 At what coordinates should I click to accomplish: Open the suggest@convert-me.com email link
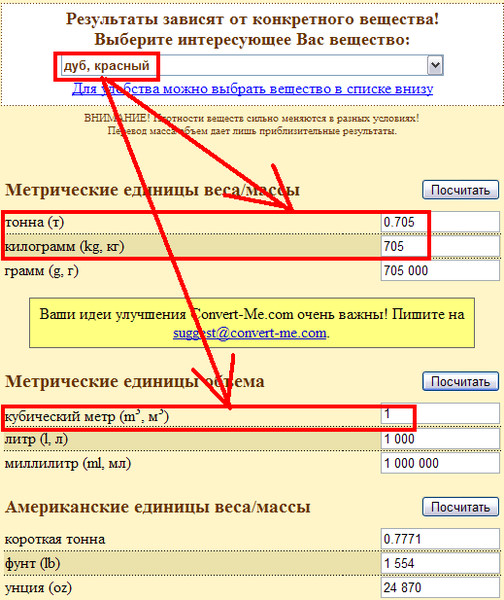coord(250,333)
